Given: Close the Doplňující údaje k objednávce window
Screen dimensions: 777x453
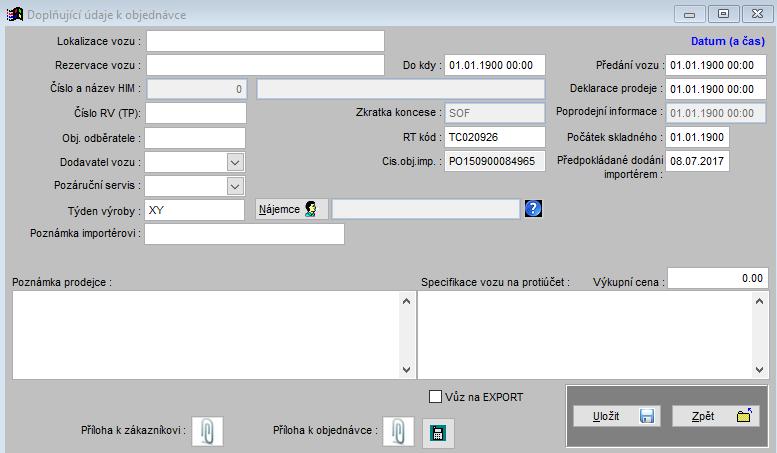Looking at the screenshot, I should point(757,14).
